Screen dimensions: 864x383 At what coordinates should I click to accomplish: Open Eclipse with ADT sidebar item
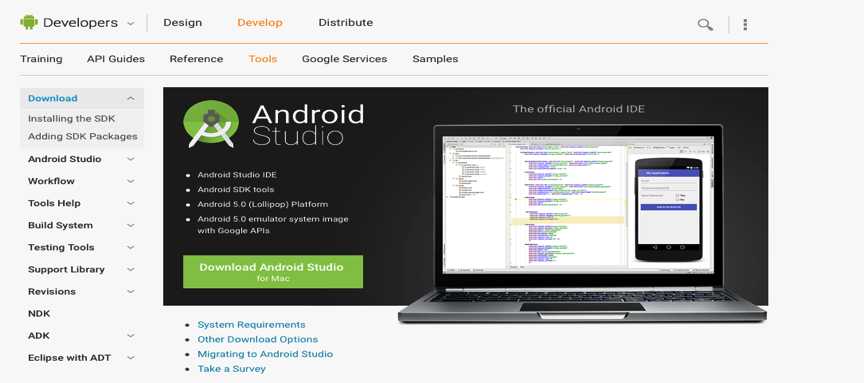[69, 358]
